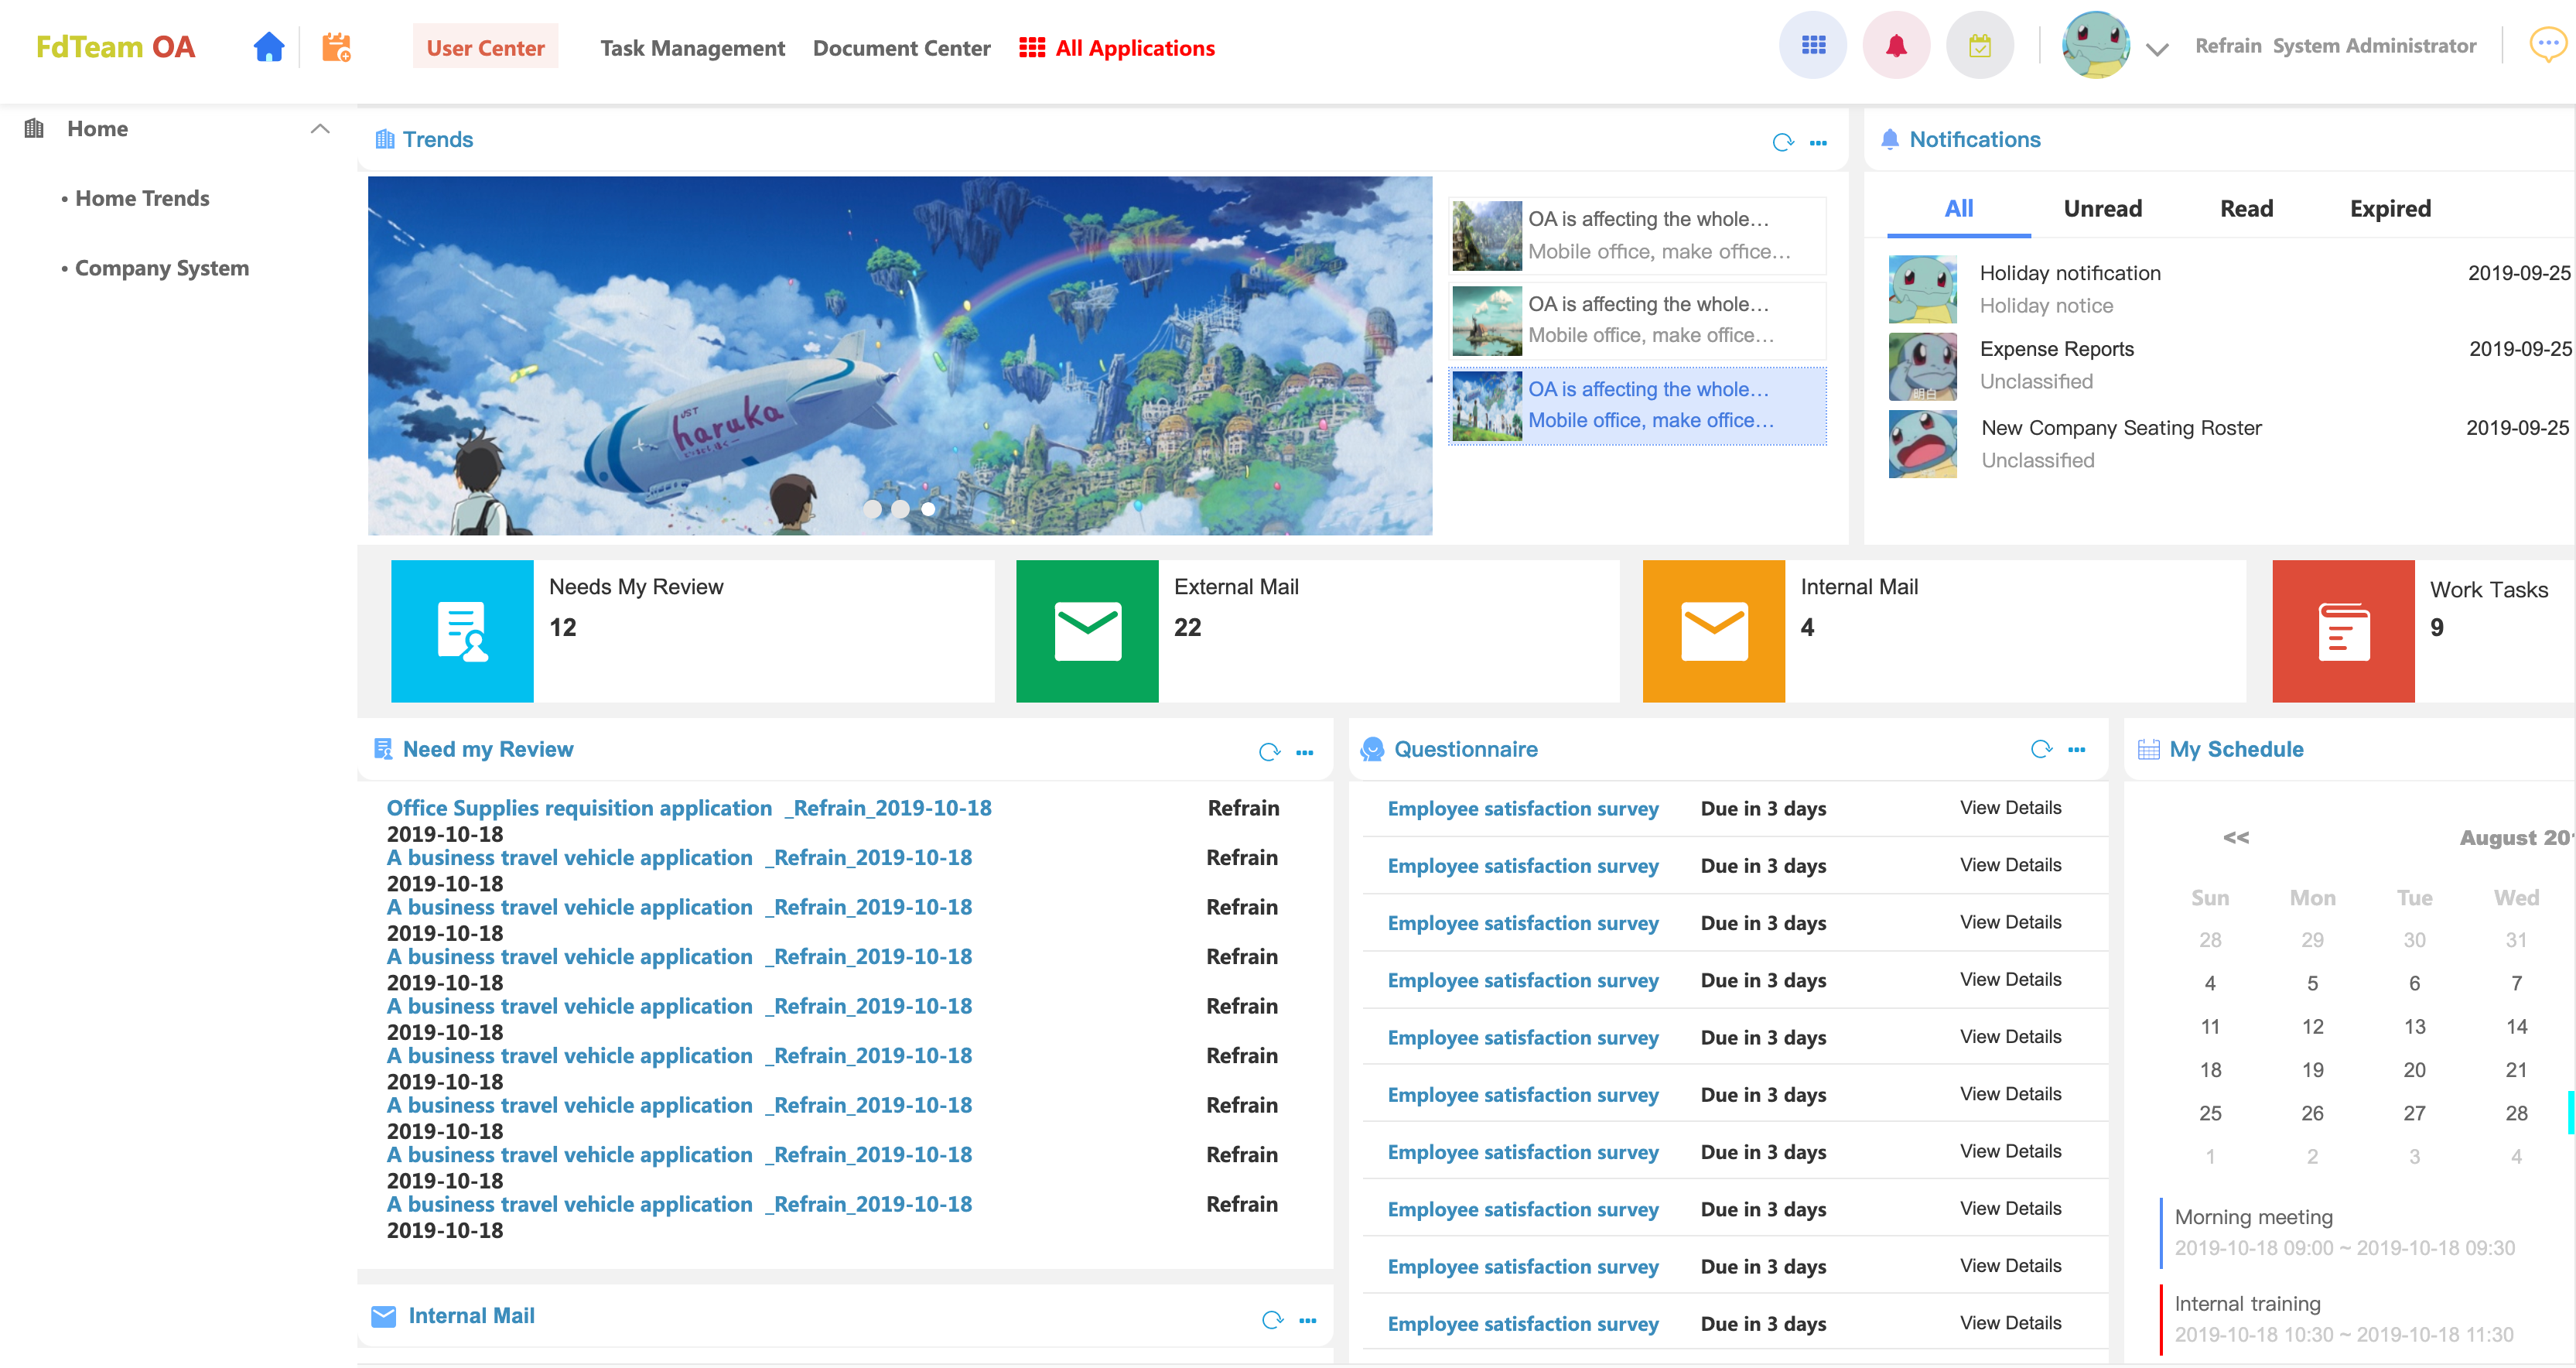Switch to User Center tab
This screenshot has height=1368, width=2576.
coord(485,47)
